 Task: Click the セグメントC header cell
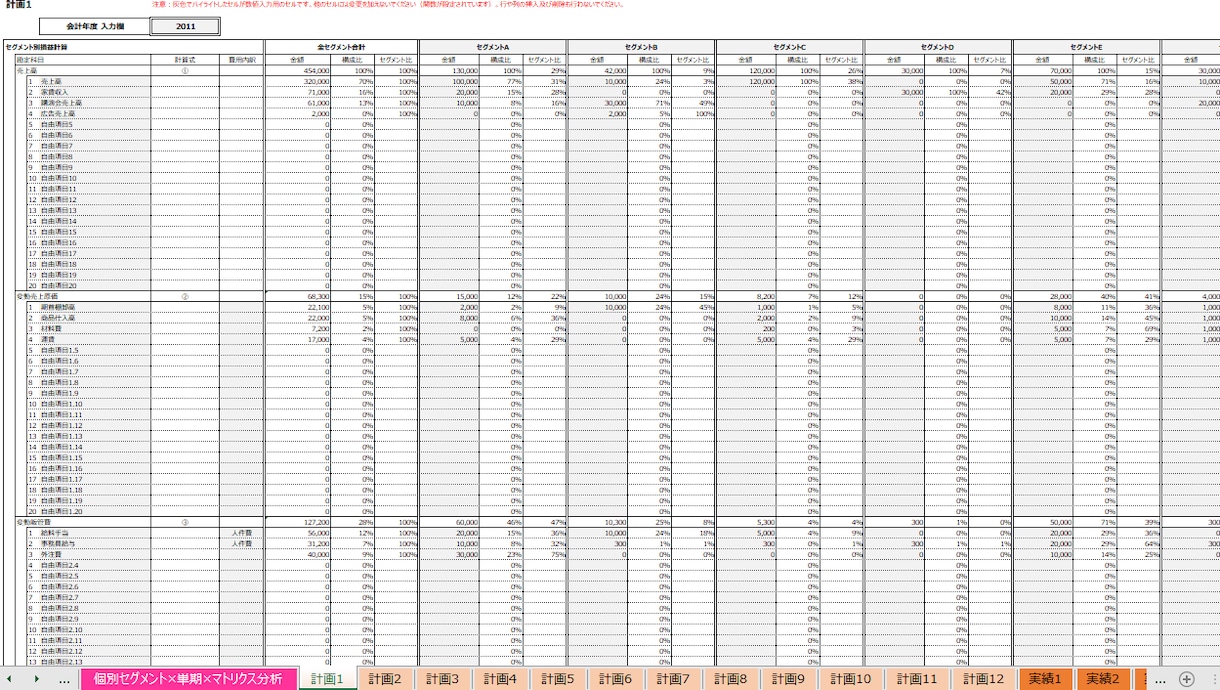click(x=790, y=47)
